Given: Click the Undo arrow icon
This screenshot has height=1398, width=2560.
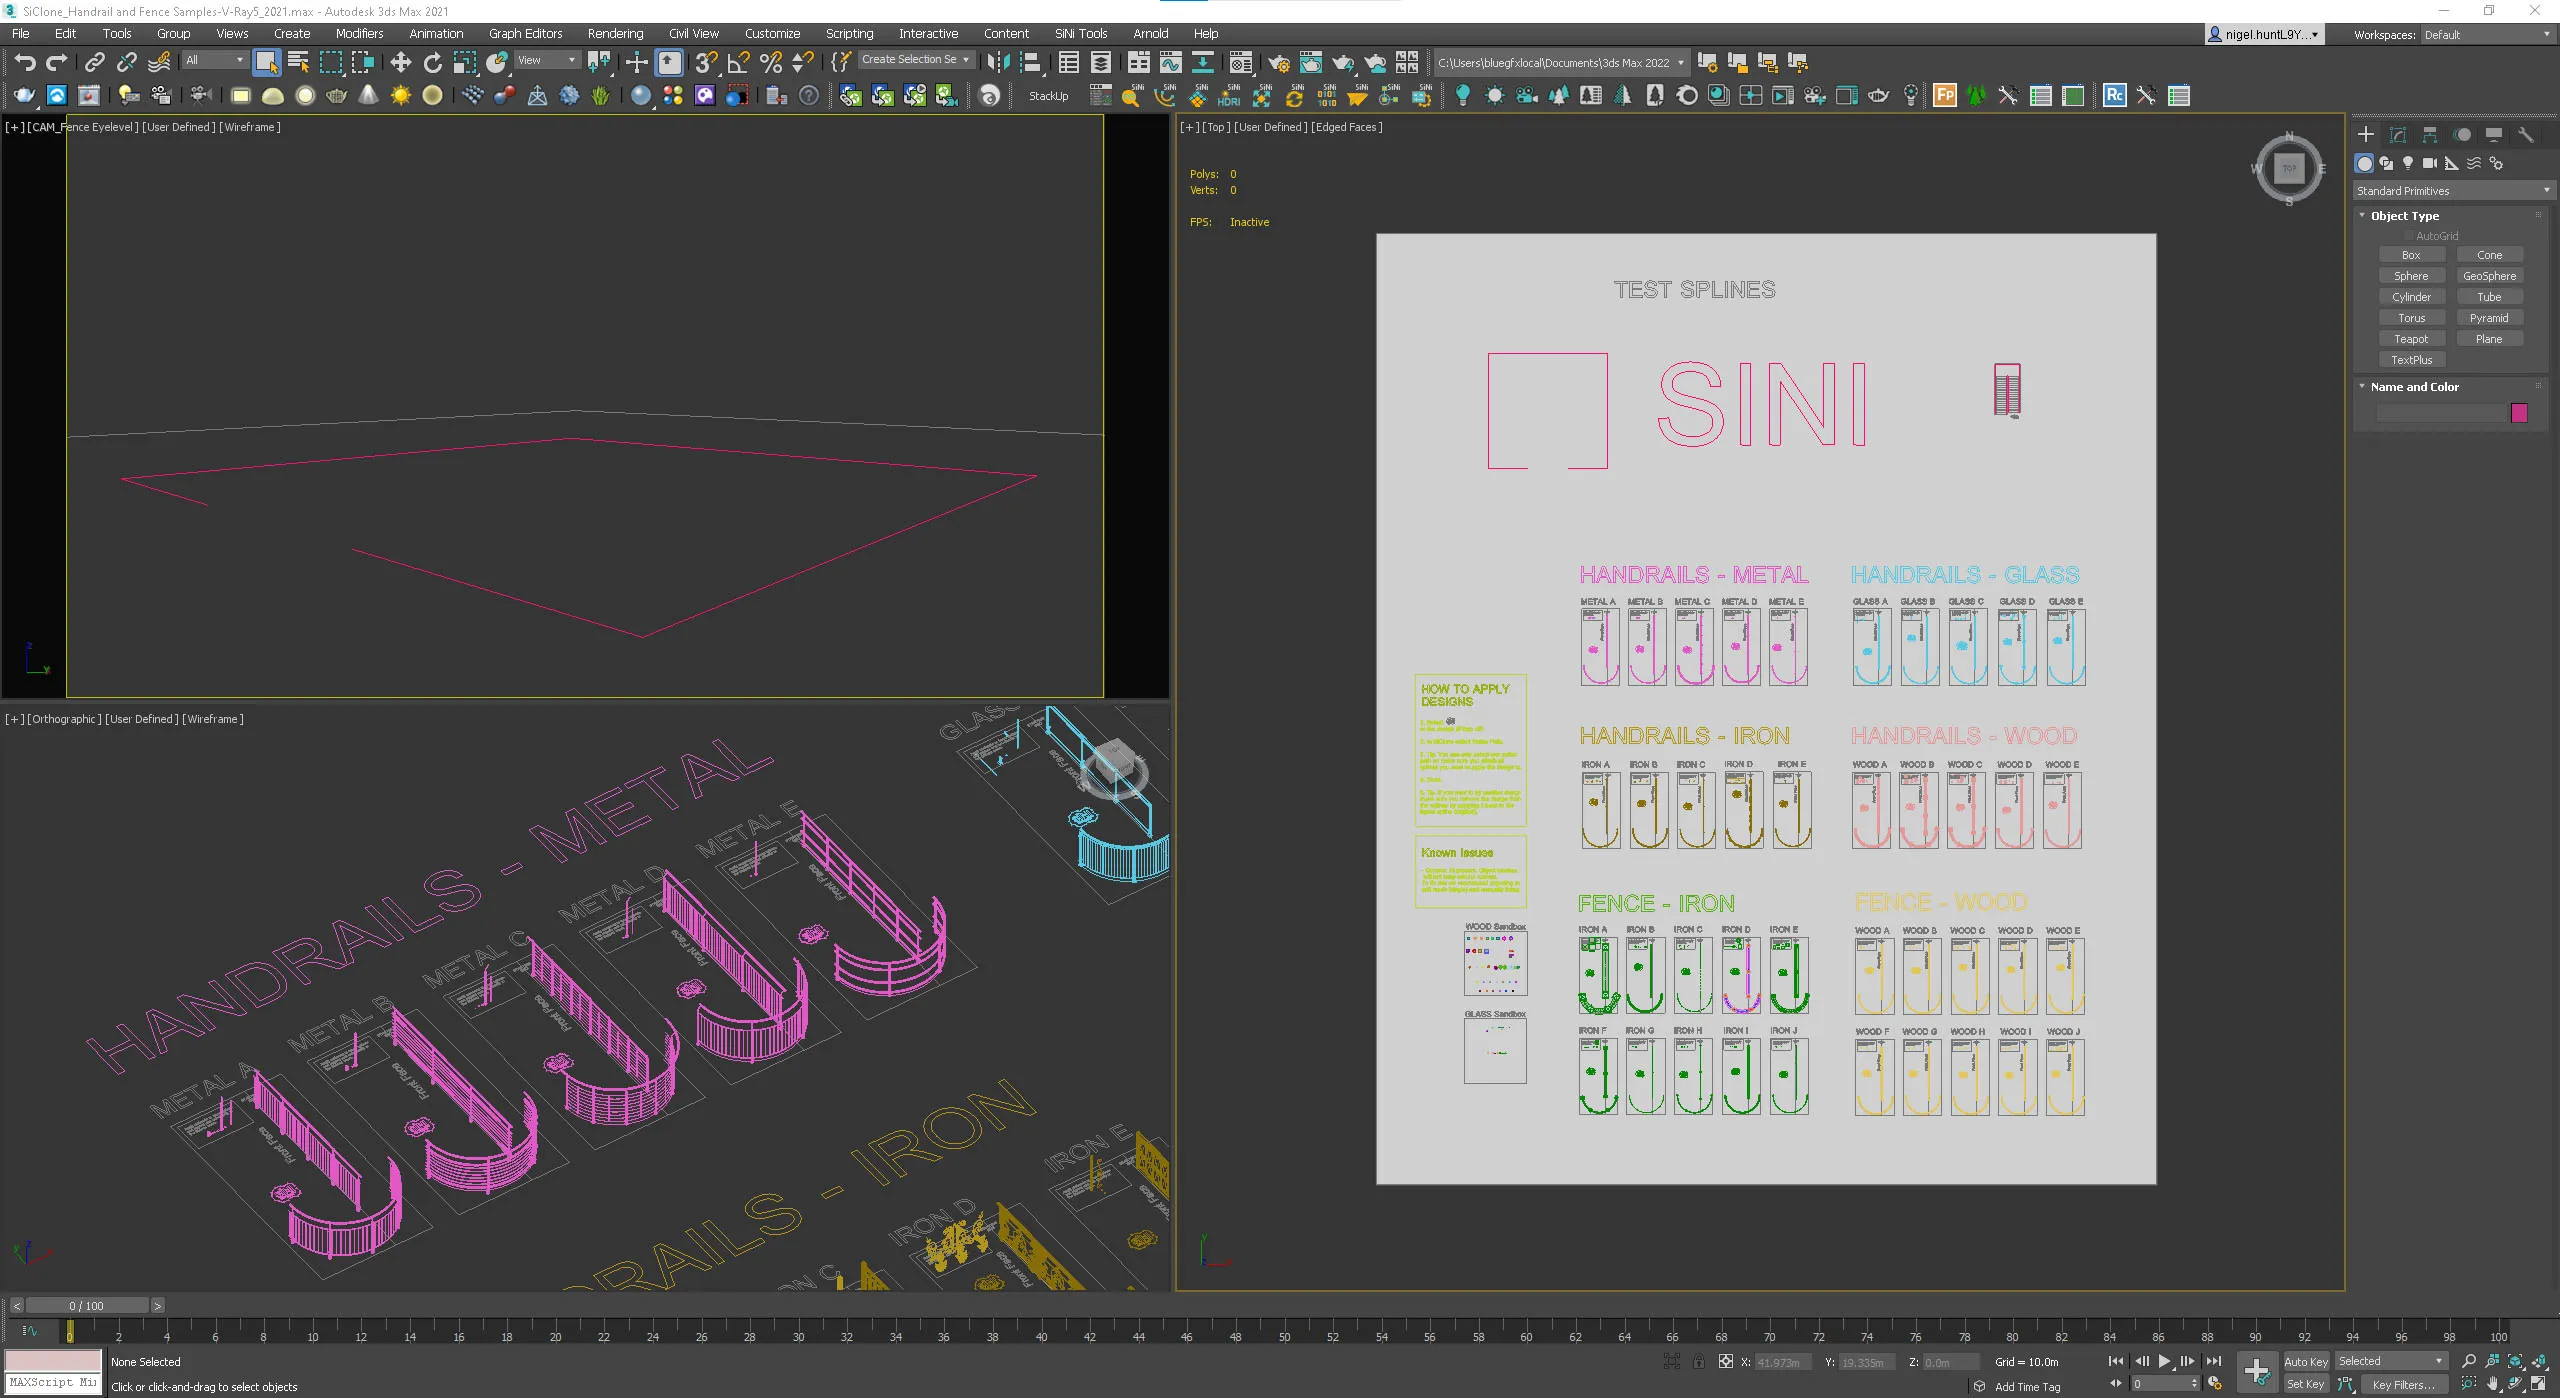Looking at the screenshot, I should [25, 62].
